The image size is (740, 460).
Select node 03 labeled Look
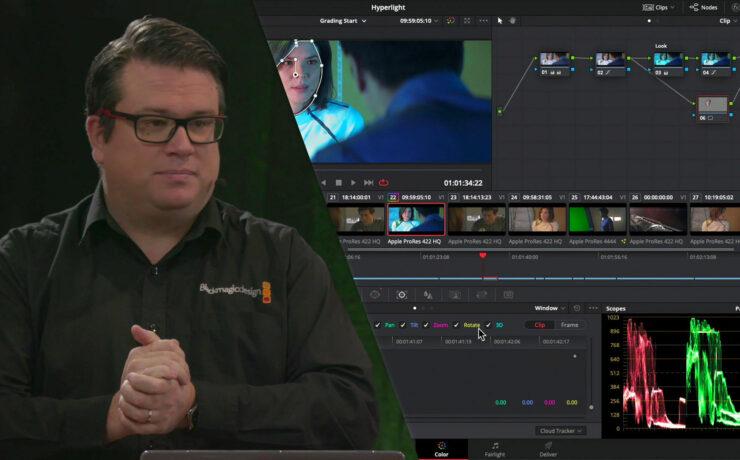coord(668,64)
